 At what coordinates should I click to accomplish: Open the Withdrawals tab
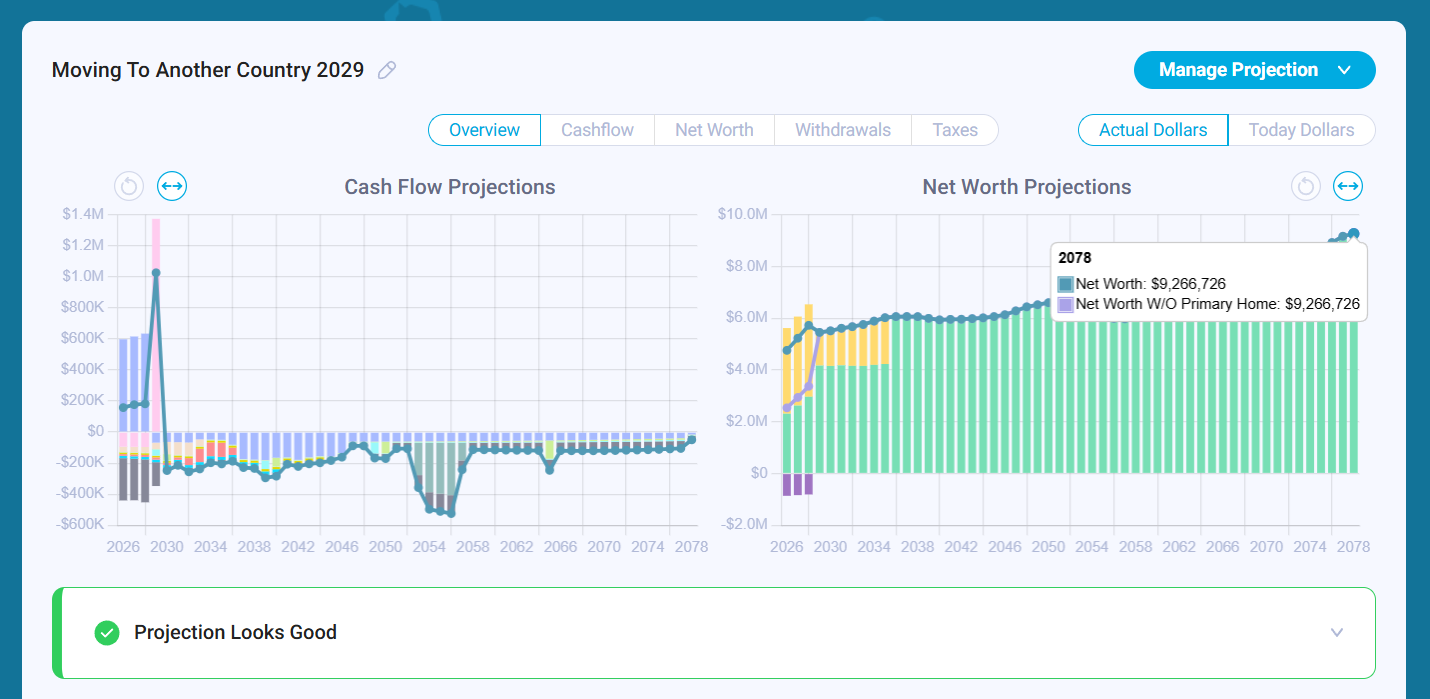click(x=843, y=130)
